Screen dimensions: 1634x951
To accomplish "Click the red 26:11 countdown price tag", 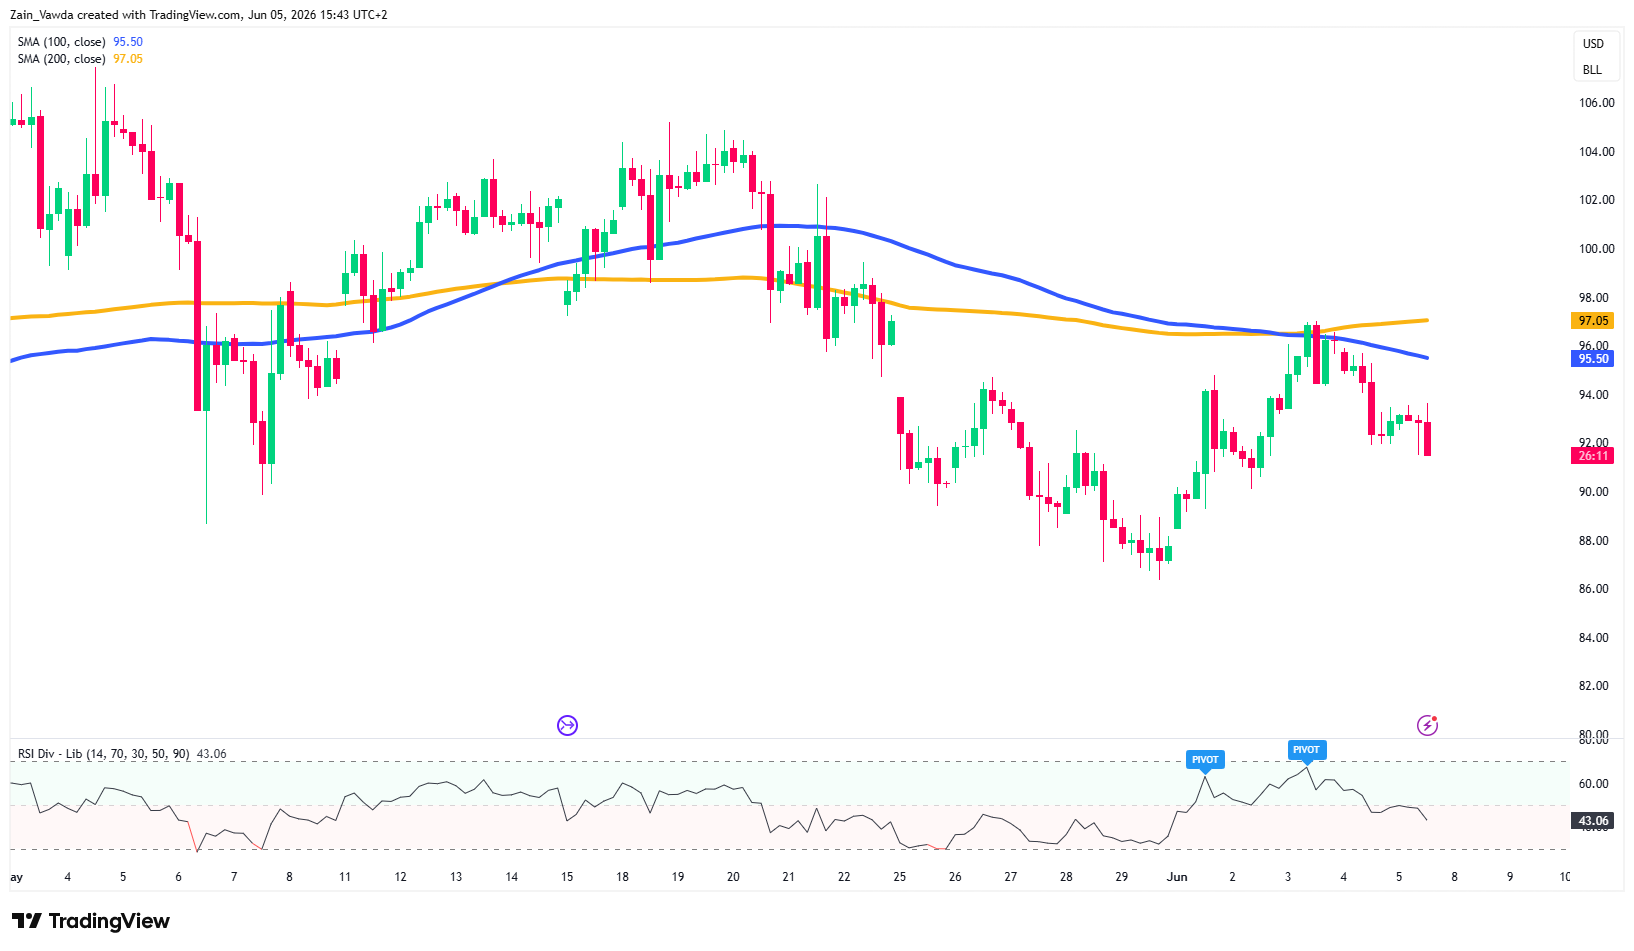I will point(1593,456).
